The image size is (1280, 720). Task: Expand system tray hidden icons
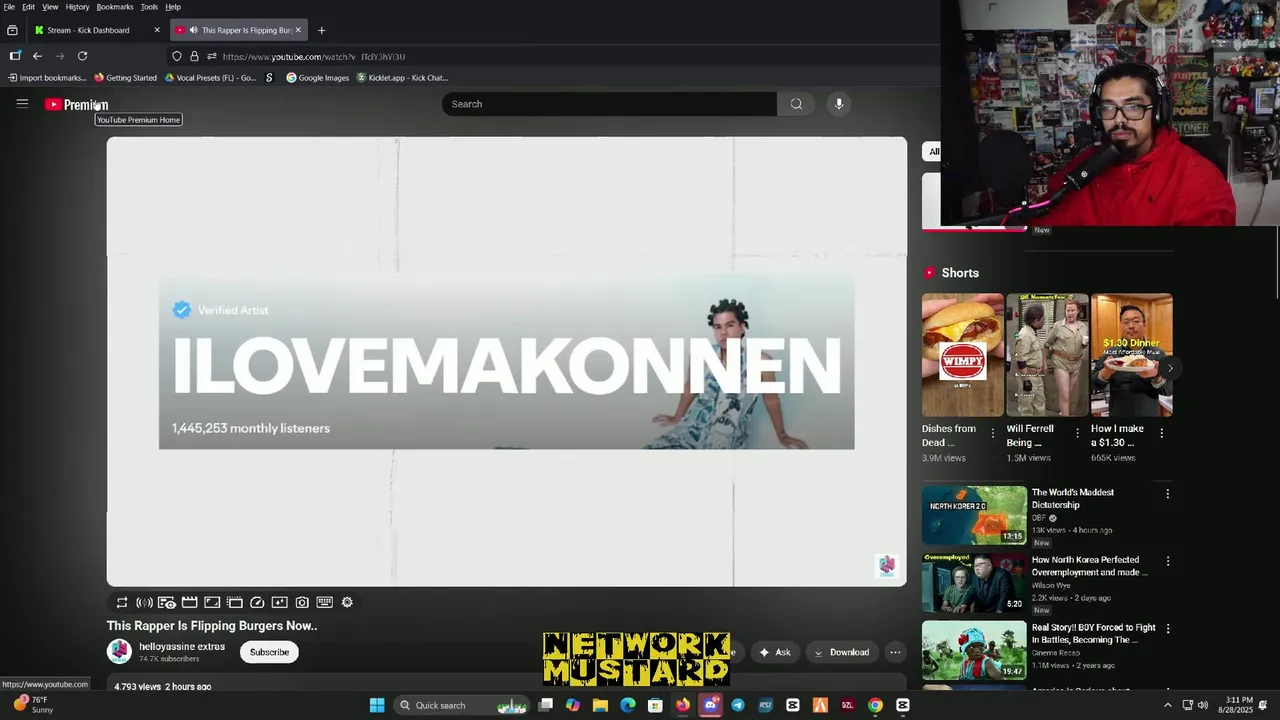[x=1167, y=705]
